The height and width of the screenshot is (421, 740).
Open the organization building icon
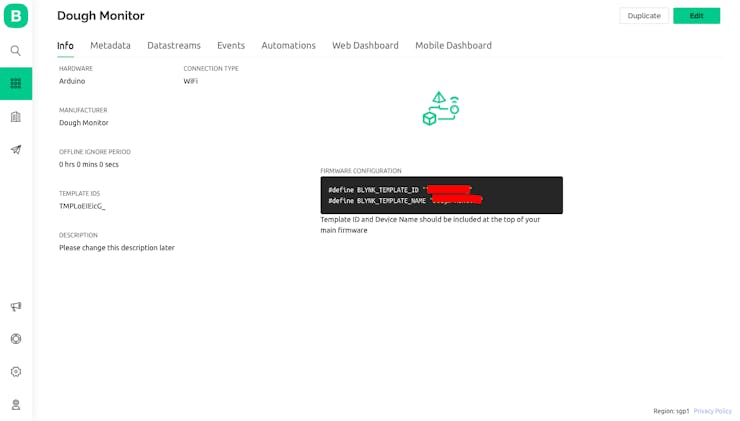click(x=16, y=117)
